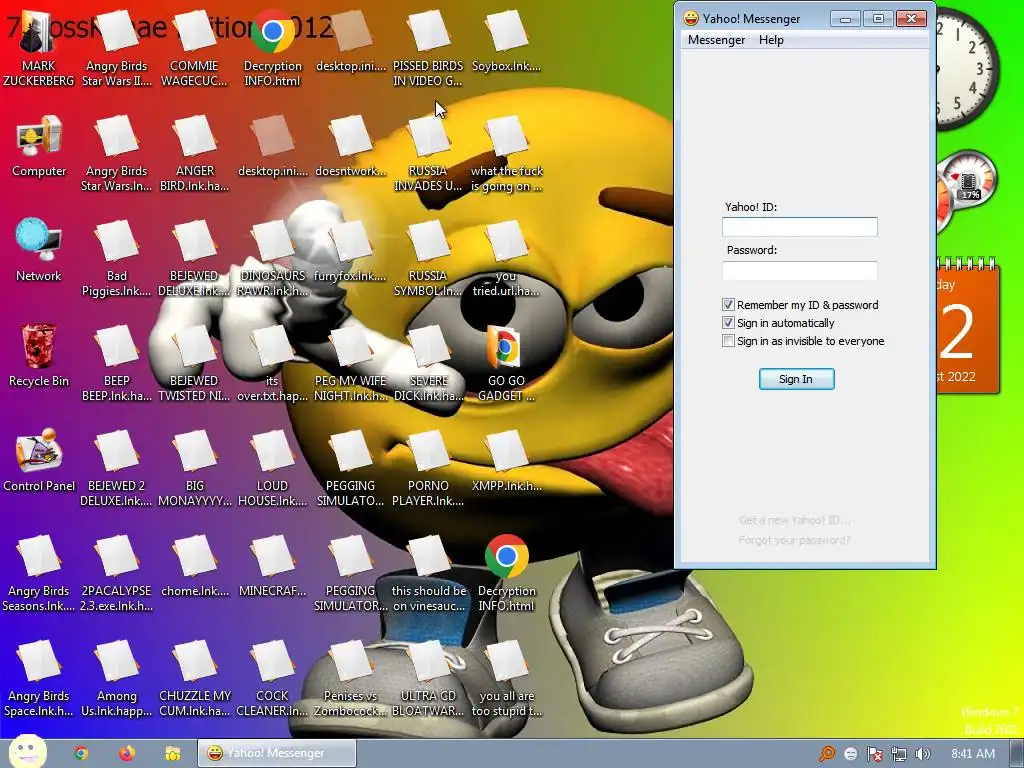Open the volume speaker tray icon
Screen dimensions: 1024x768
pos(923,754)
